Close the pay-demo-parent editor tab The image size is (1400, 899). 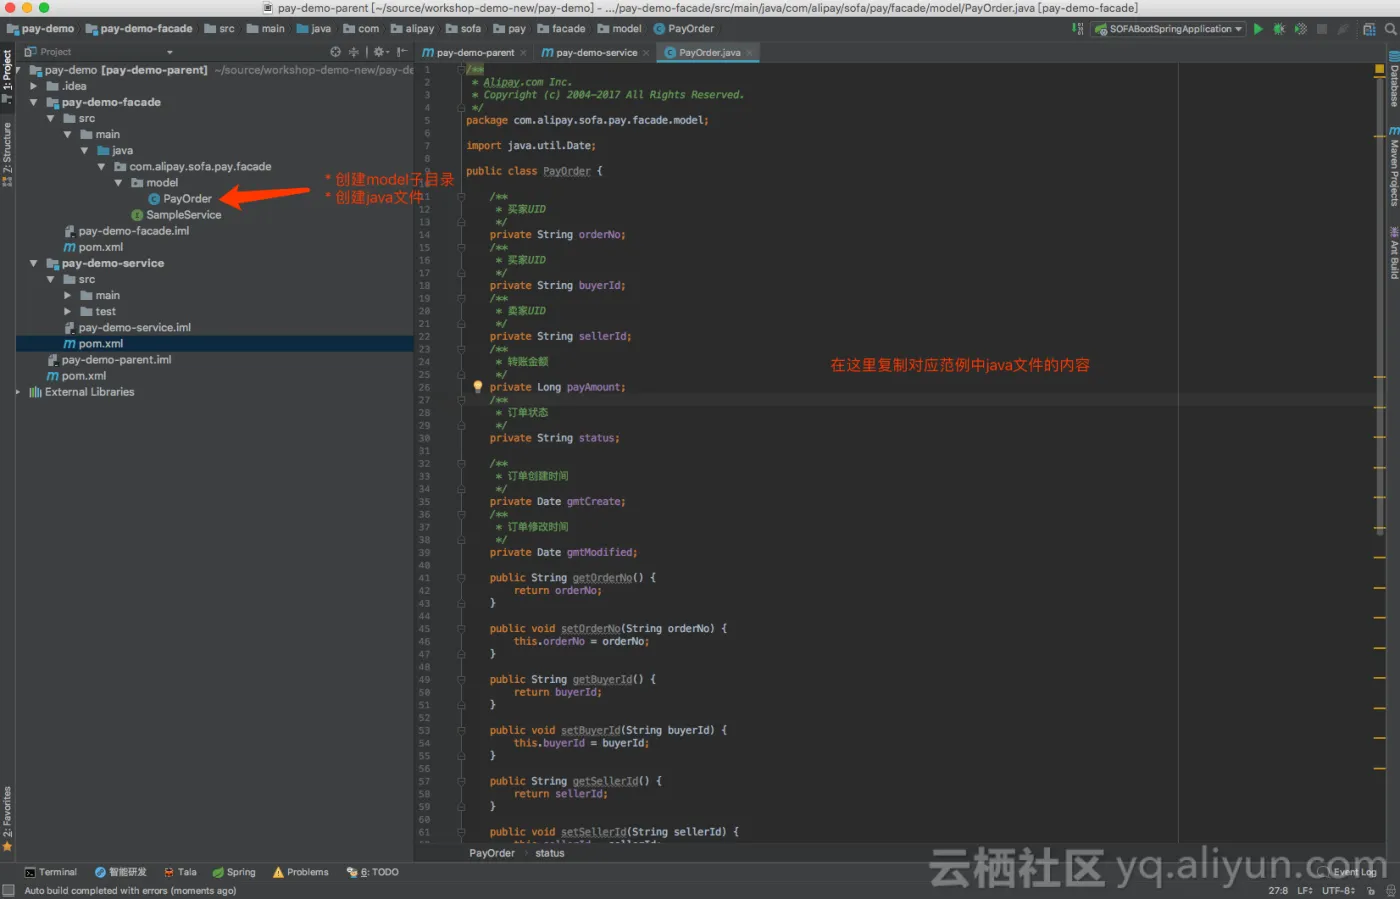tap(523, 53)
